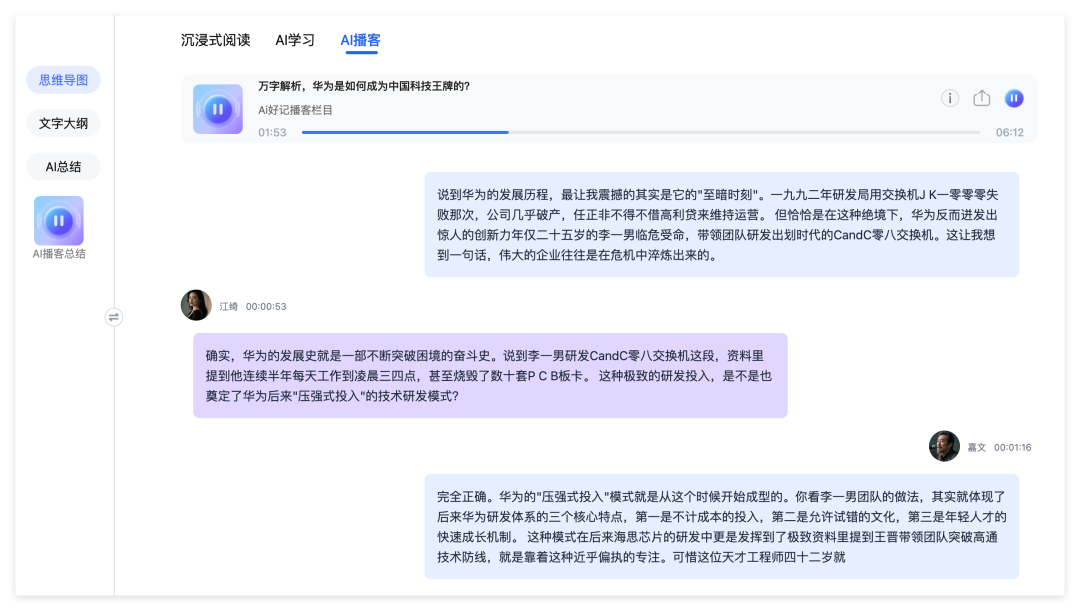The image size is (1080, 611).
Task: Switch to the AI学习 tab
Action: pos(295,40)
